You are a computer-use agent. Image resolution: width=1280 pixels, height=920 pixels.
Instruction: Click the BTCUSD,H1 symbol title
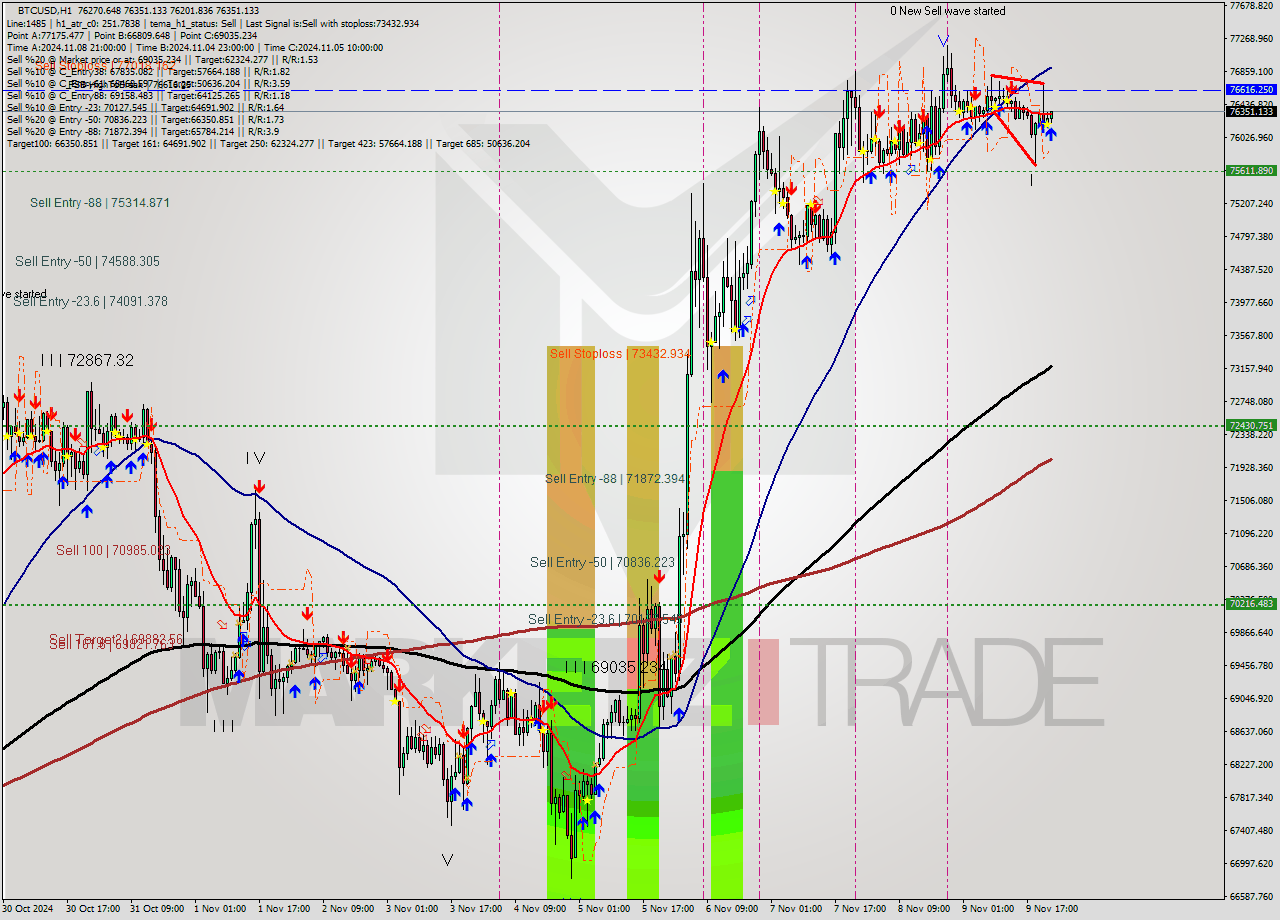click(x=44, y=10)
